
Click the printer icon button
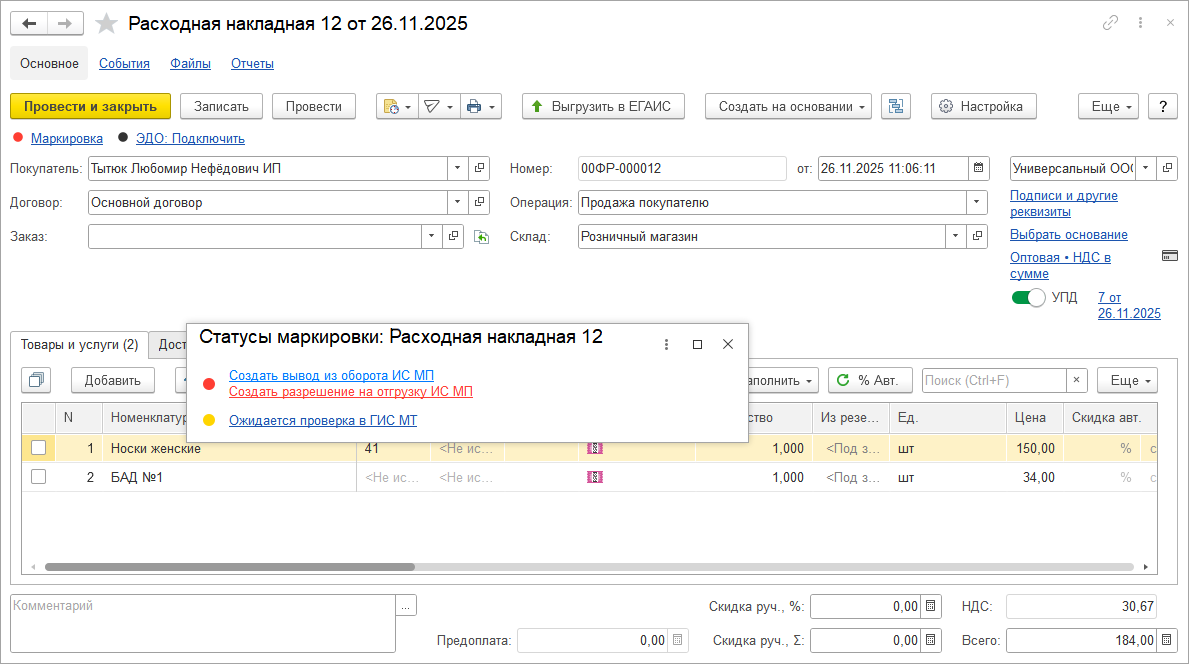tap(474, 106)
